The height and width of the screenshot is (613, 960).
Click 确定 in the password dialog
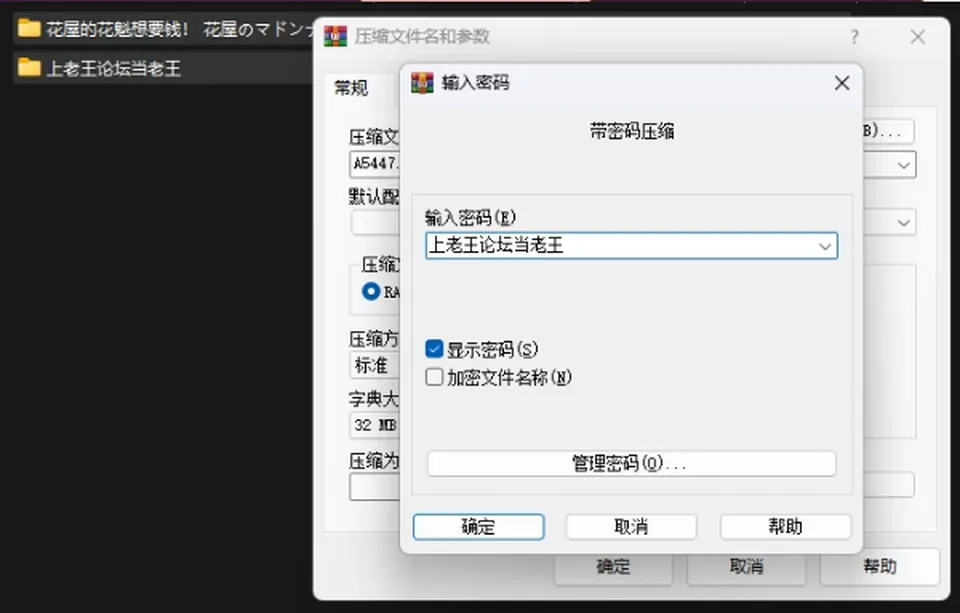(478, 527)
